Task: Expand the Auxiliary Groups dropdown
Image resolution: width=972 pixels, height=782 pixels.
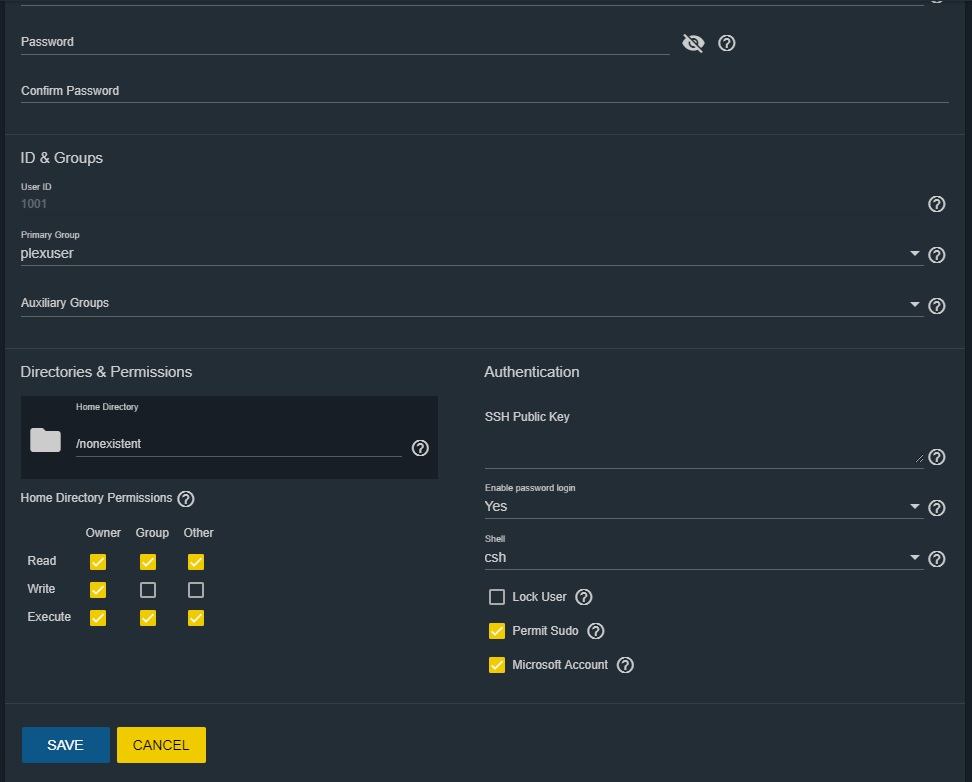Action: pos(470,304)
